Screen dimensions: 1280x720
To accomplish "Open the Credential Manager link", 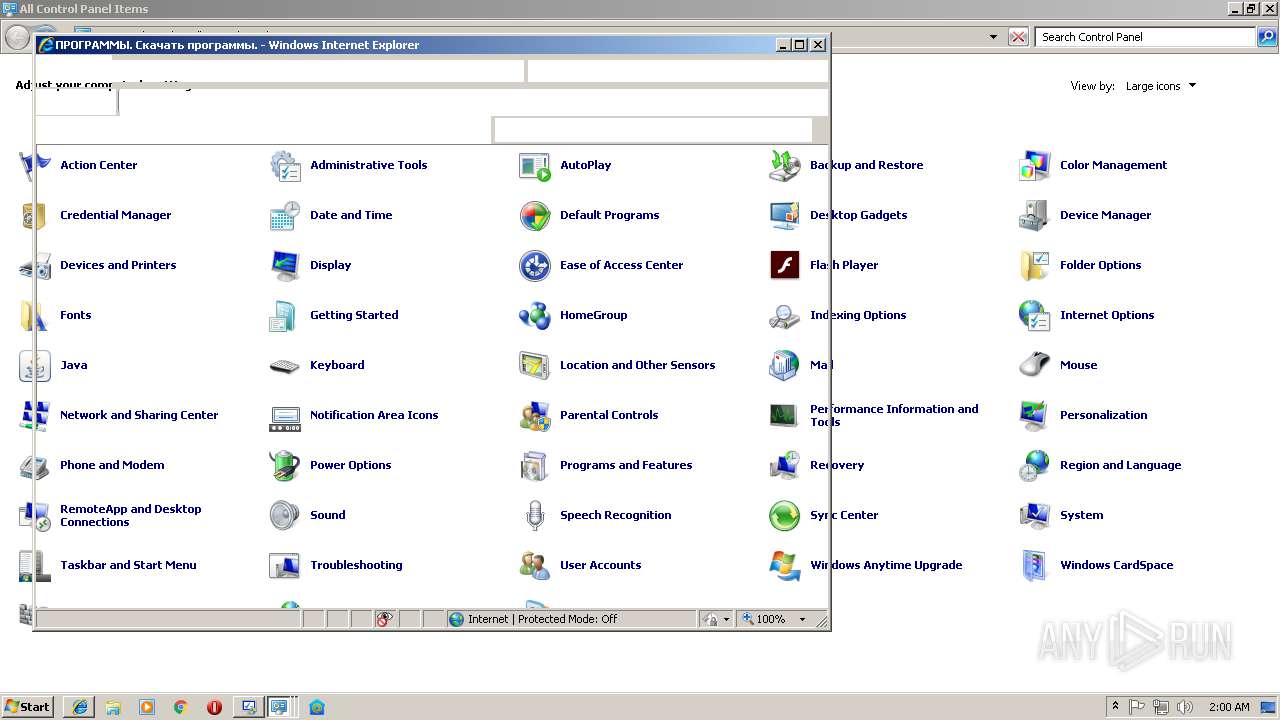I will tap(116, 215).
